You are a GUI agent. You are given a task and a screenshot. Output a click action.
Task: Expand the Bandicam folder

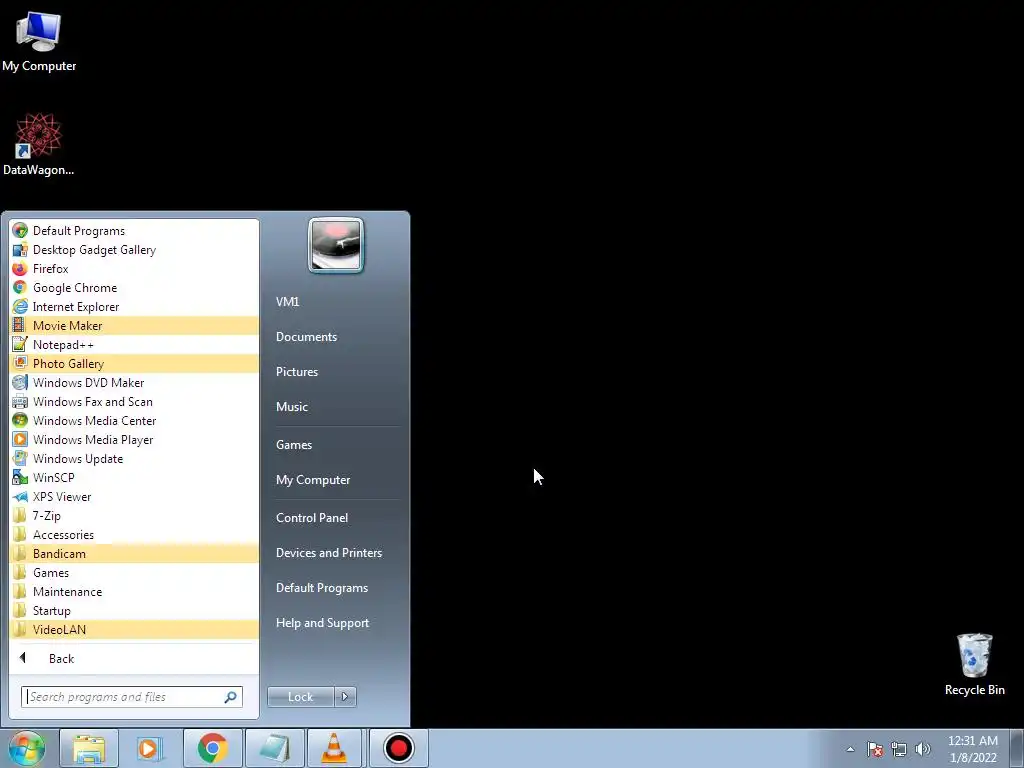pyautogui.click(x=135, y=553)
